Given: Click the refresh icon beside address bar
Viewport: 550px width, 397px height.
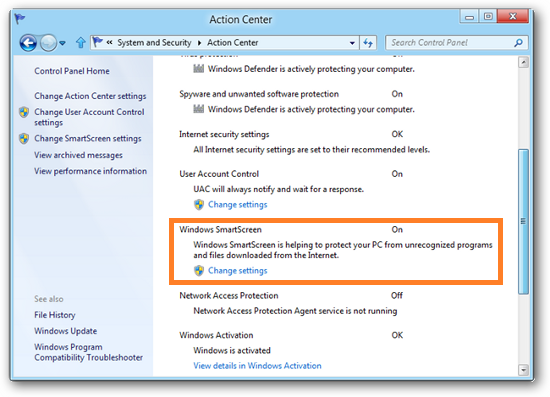Looking at the screenshot, I should tap(368, 43).
